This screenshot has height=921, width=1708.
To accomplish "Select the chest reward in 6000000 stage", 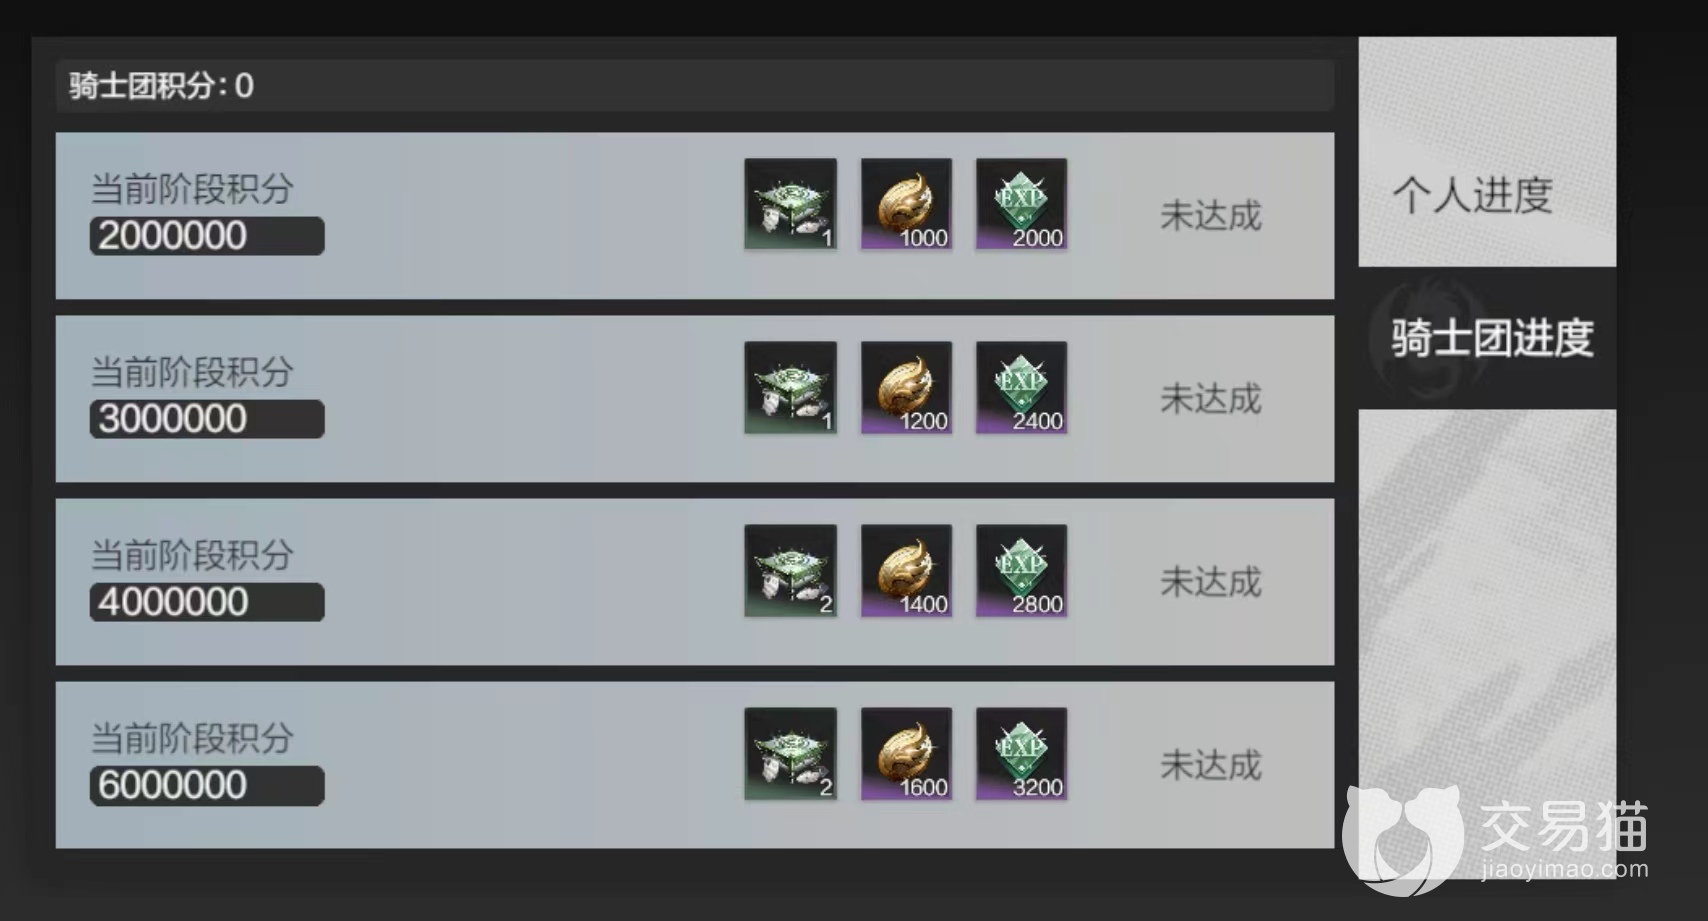I will [790, 754].
